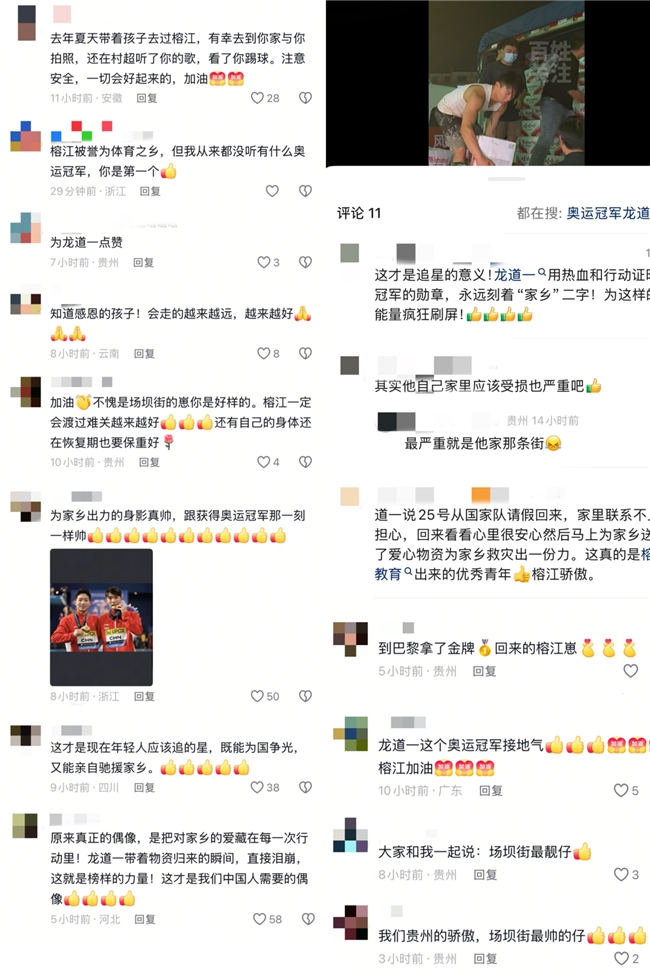Tap dislike on the Sichuan comment
The width and height of the screenshot is (650, 974).
coord(305,787)
